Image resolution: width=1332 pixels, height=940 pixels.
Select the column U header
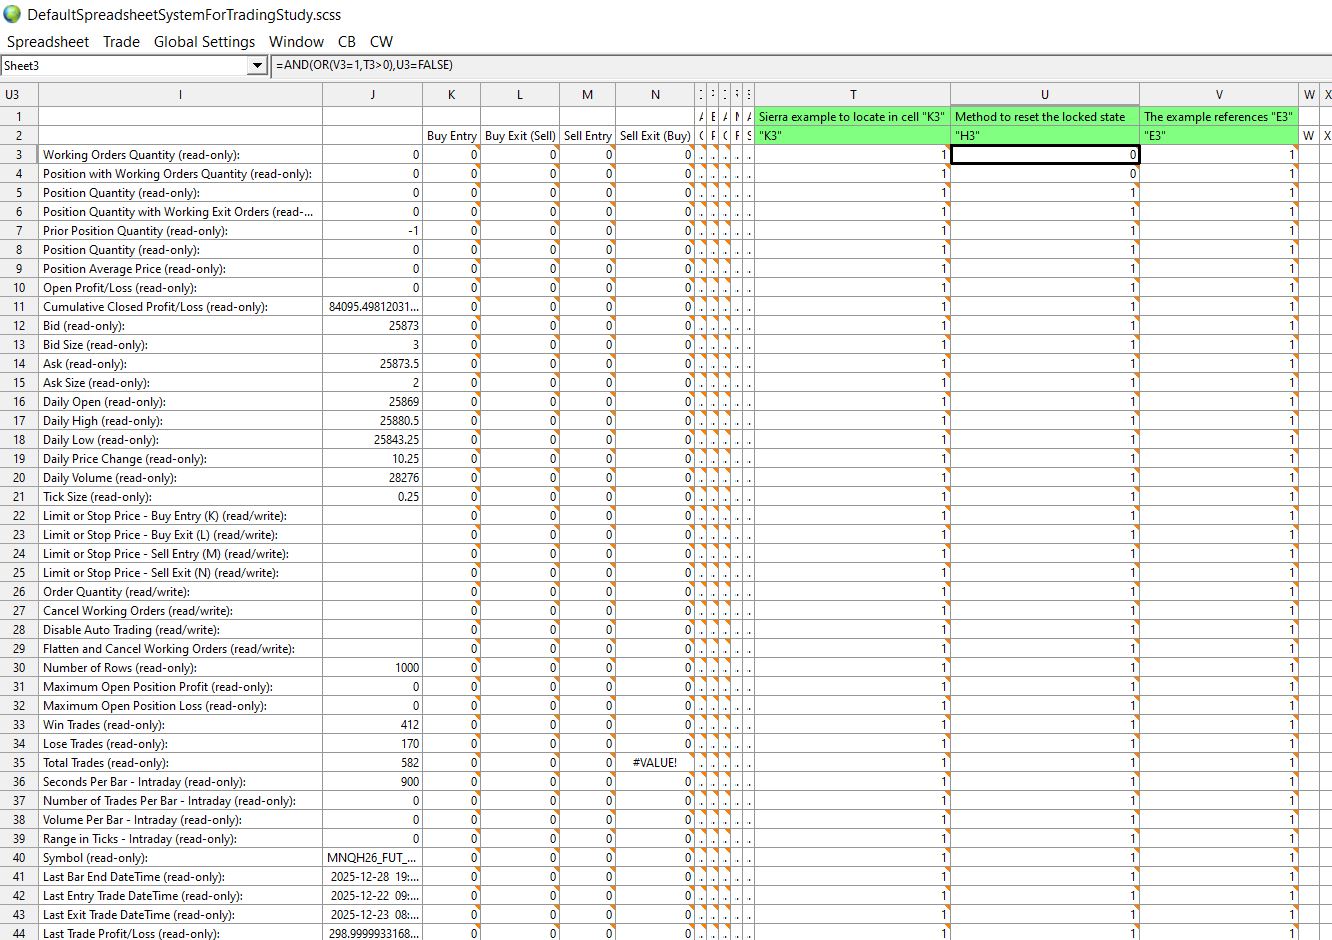point(1045,95)
